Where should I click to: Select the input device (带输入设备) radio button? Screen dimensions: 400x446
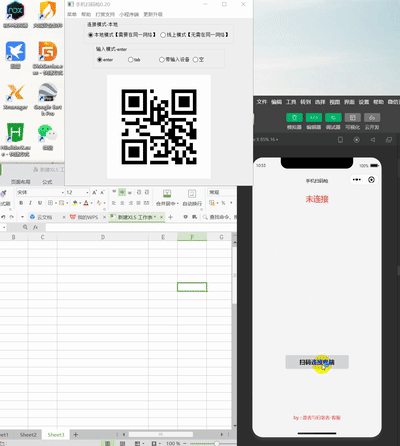[161, 60]
